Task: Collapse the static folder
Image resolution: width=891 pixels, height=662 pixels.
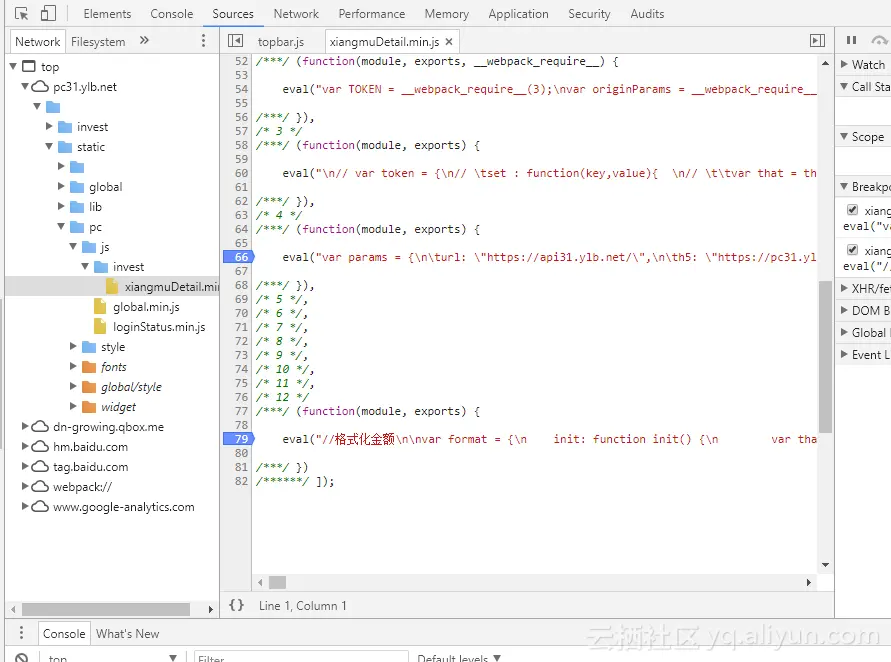Action: point(49,146)
